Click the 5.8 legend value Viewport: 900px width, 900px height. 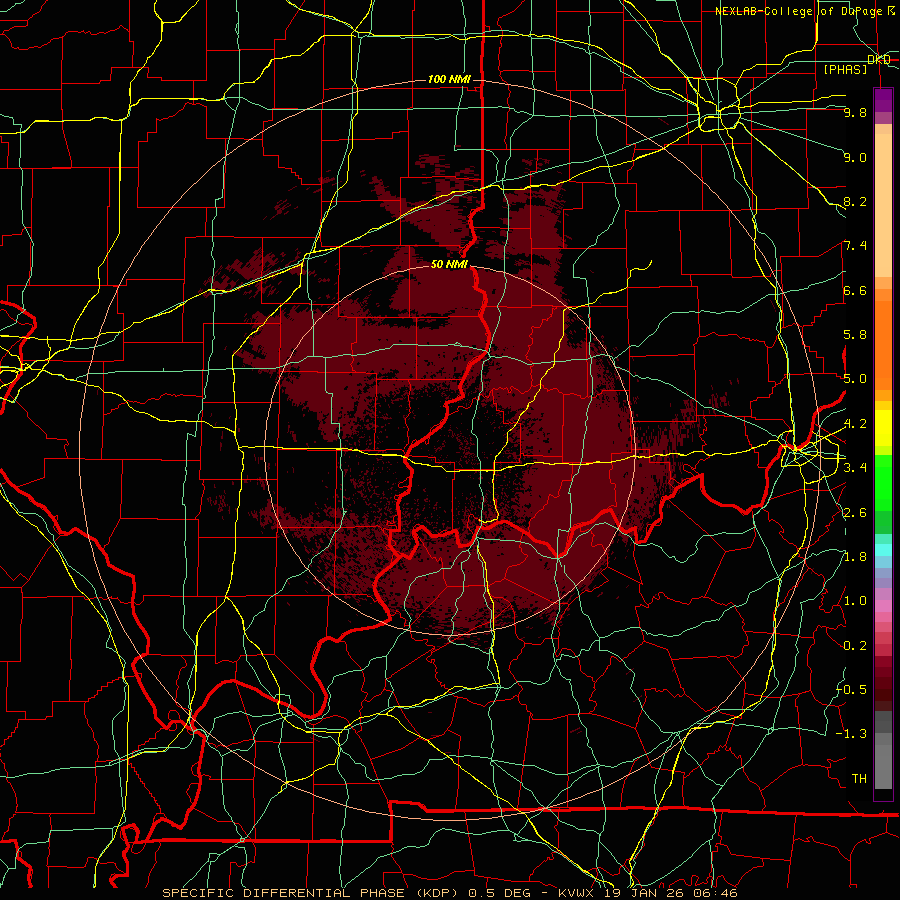855,335
